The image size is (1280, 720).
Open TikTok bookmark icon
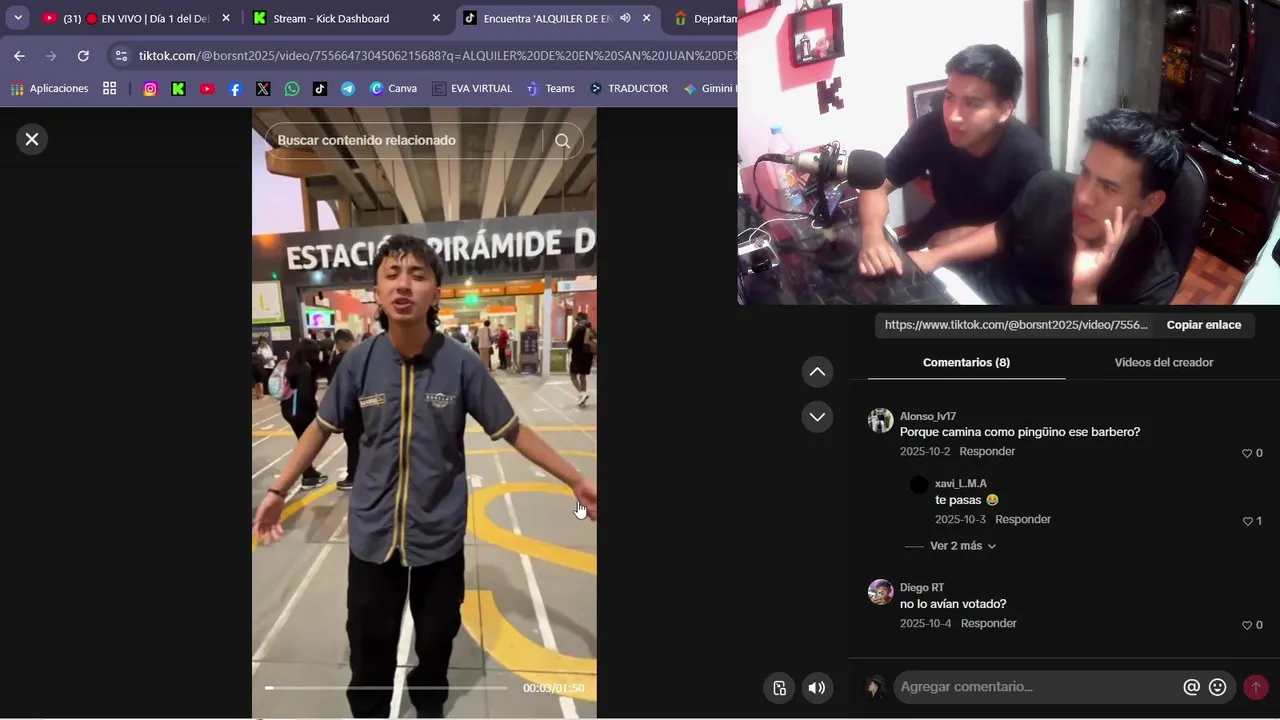(319, 89)
